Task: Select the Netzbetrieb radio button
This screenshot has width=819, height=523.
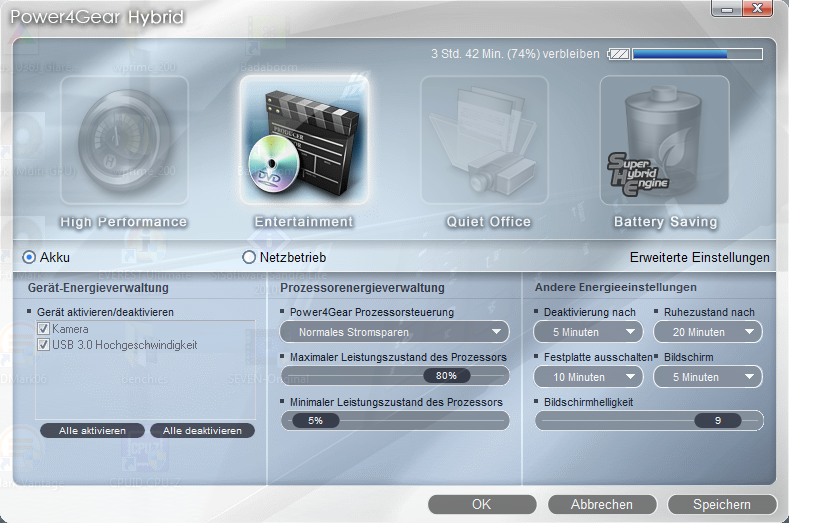Action: coord(249,257)
